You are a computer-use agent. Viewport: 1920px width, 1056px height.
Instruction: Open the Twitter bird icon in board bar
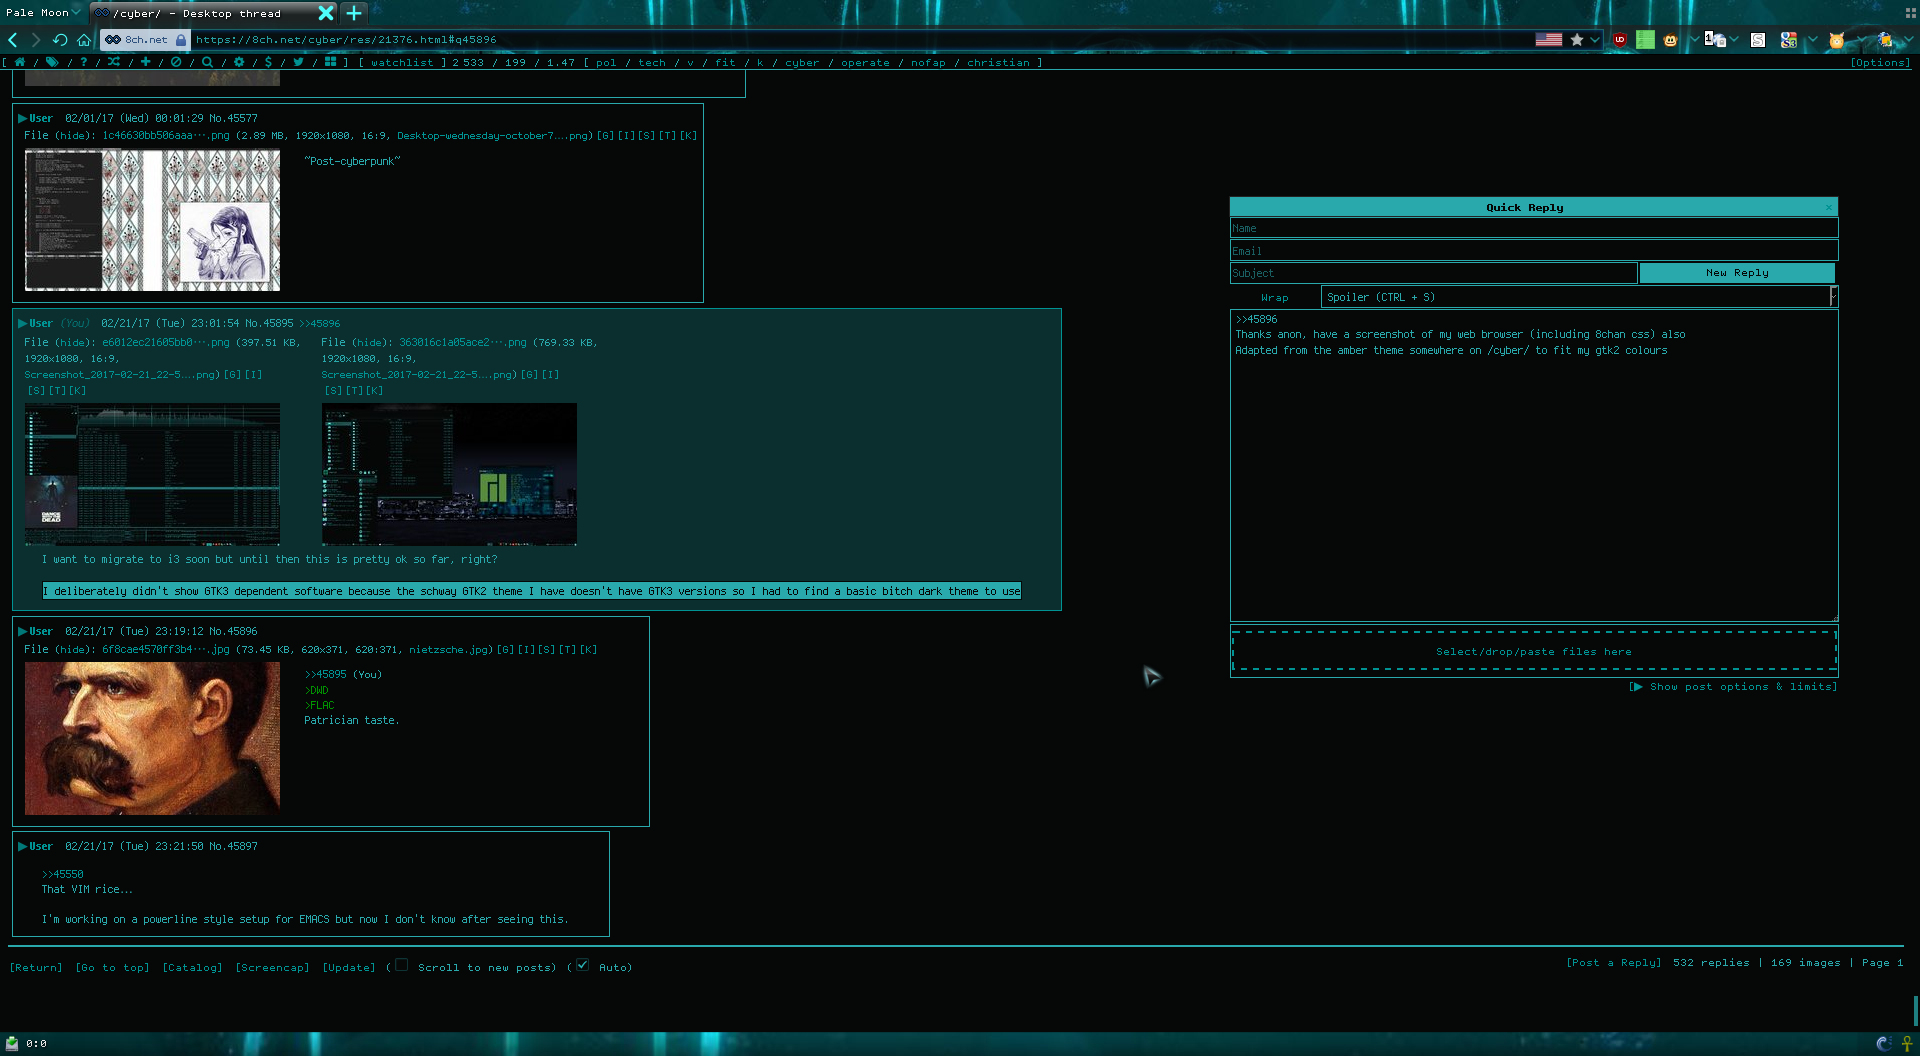[x=298, y=62]
